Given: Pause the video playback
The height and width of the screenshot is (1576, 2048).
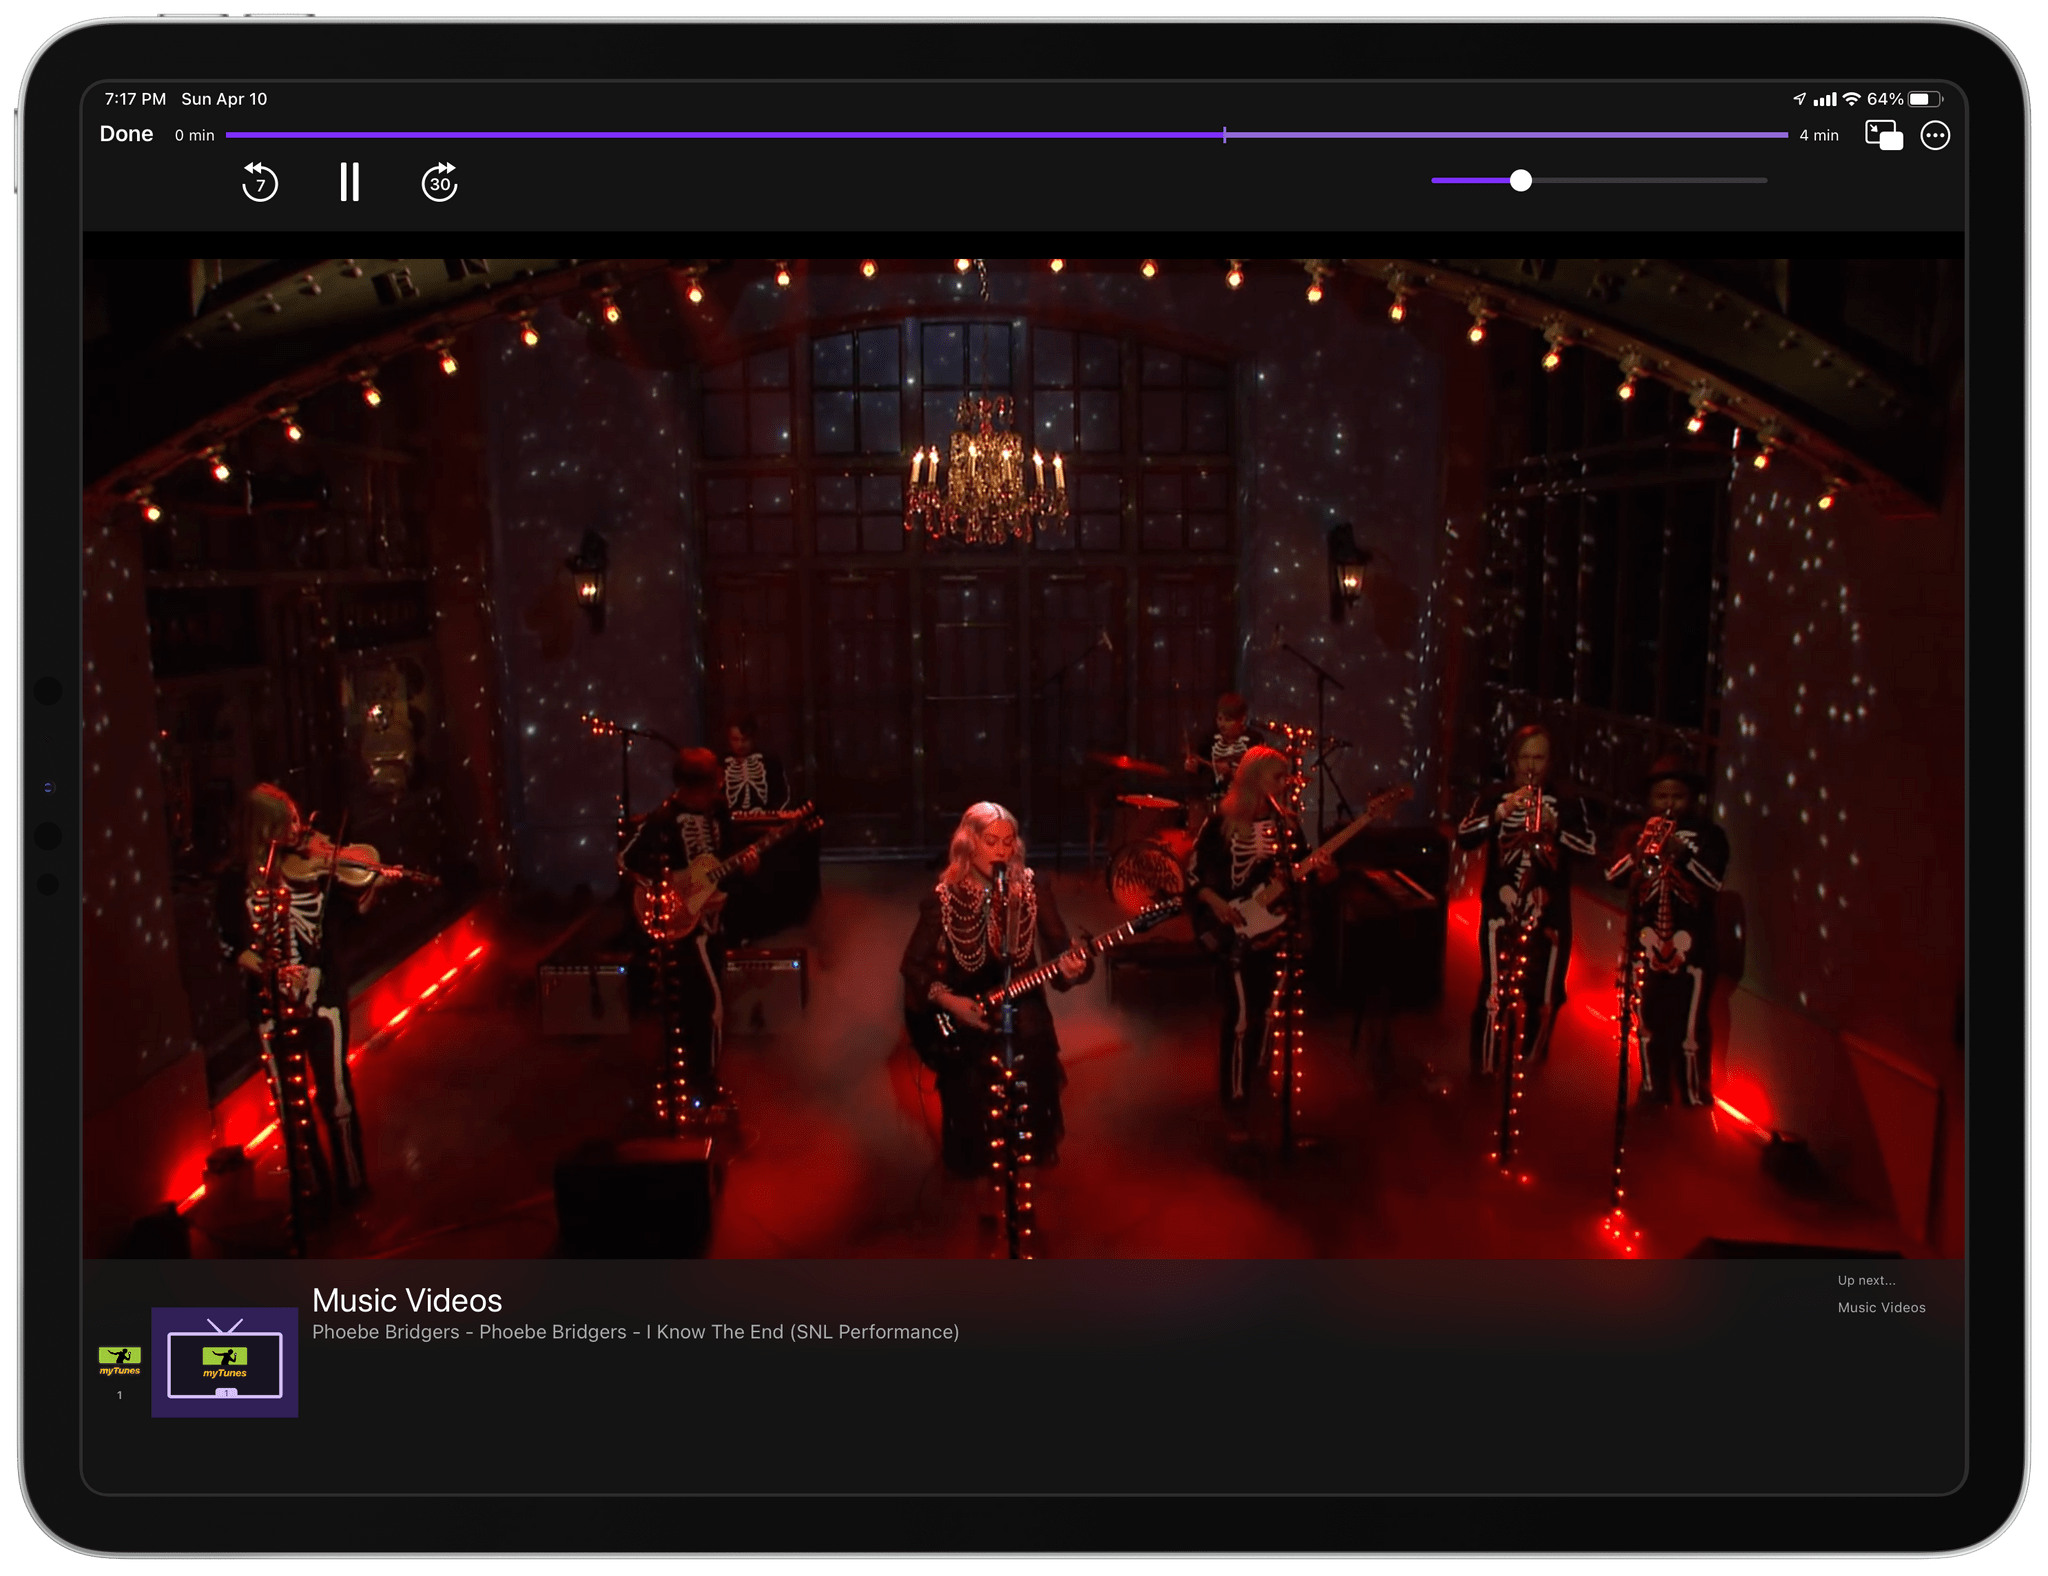Looking at the screenshot, I should 349,182.
